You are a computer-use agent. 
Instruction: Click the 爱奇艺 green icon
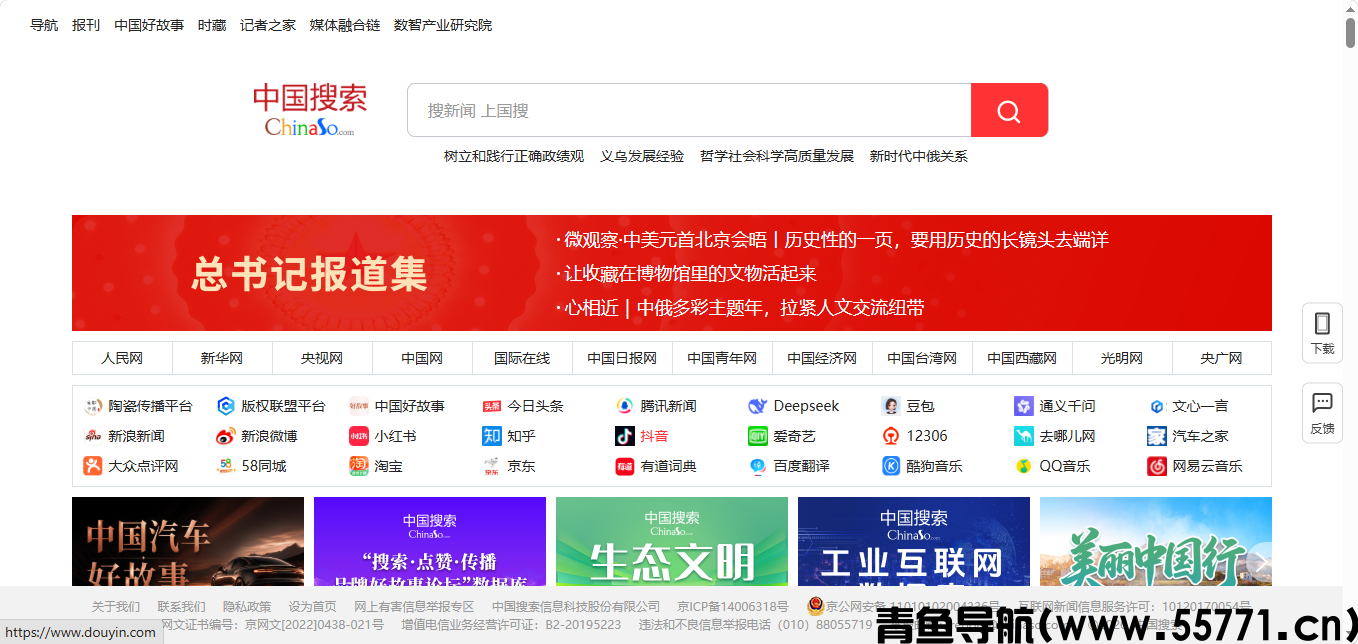click(x=758, y=436)
